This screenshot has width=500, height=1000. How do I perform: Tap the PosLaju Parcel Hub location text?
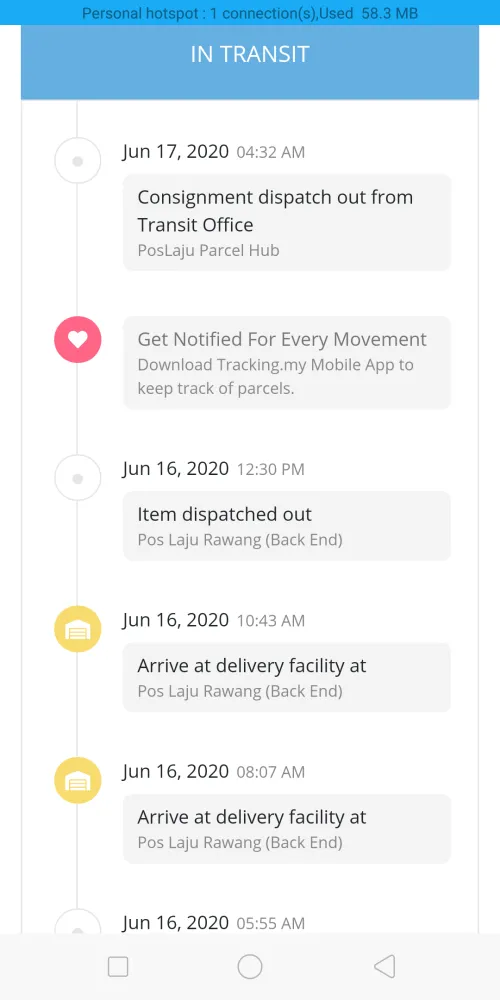click(x=209, y=250)
